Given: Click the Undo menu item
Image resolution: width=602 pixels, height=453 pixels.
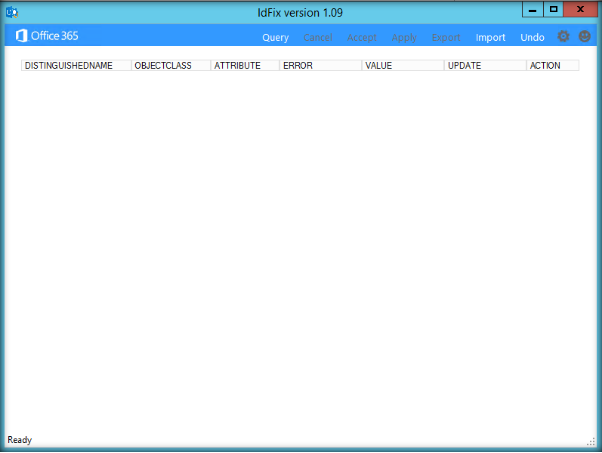Looking at the screenshot, I should (x=532, y=37).
